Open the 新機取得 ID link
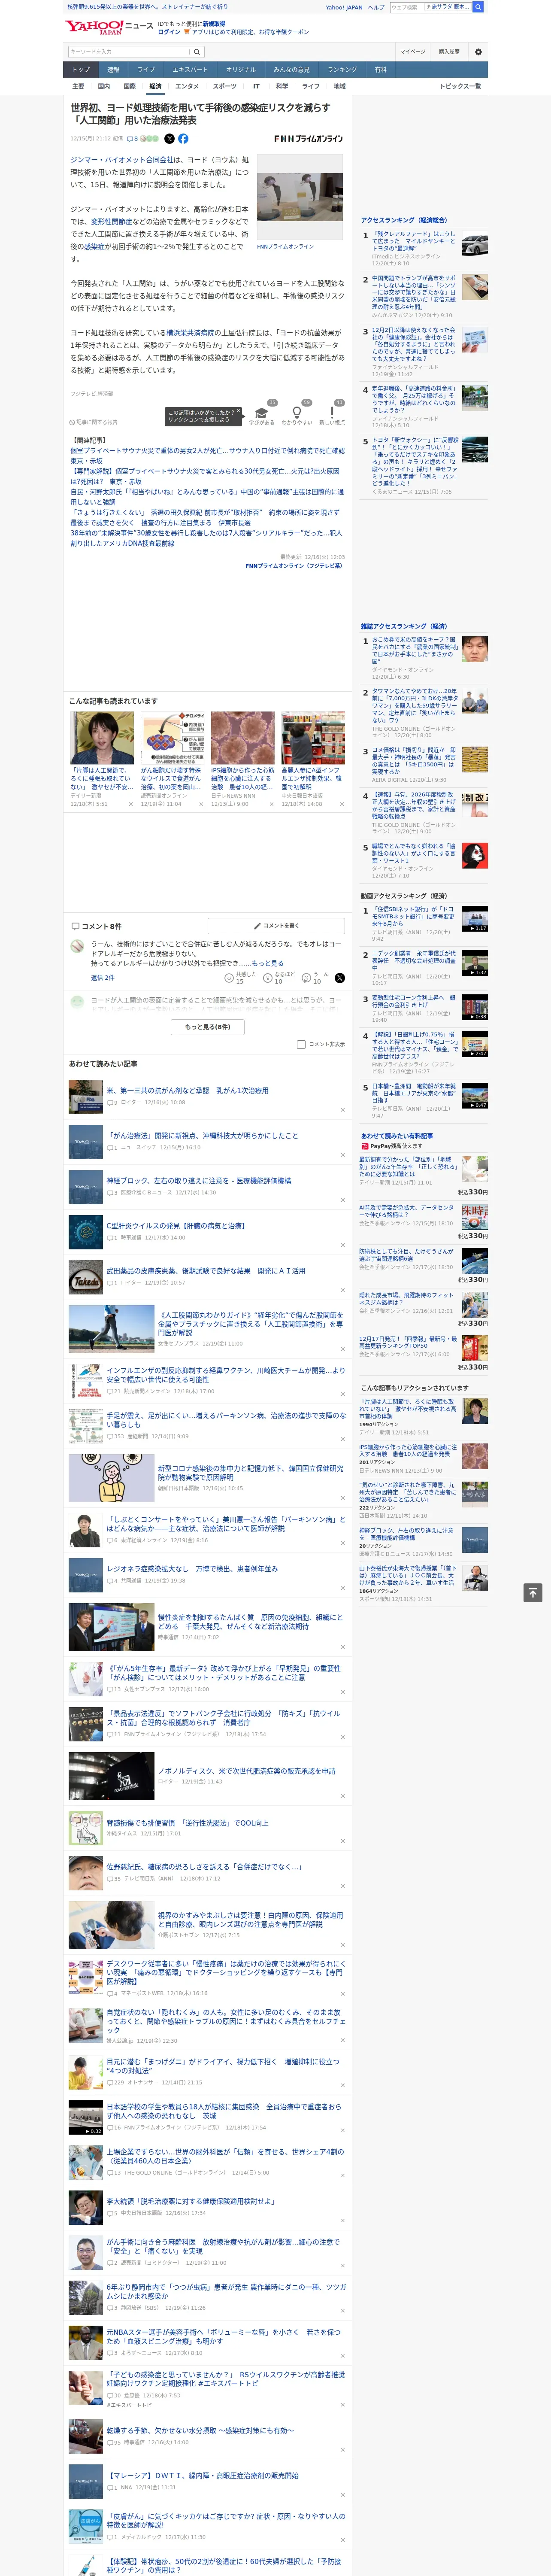Screen dimensions: 551x2576 214,23
